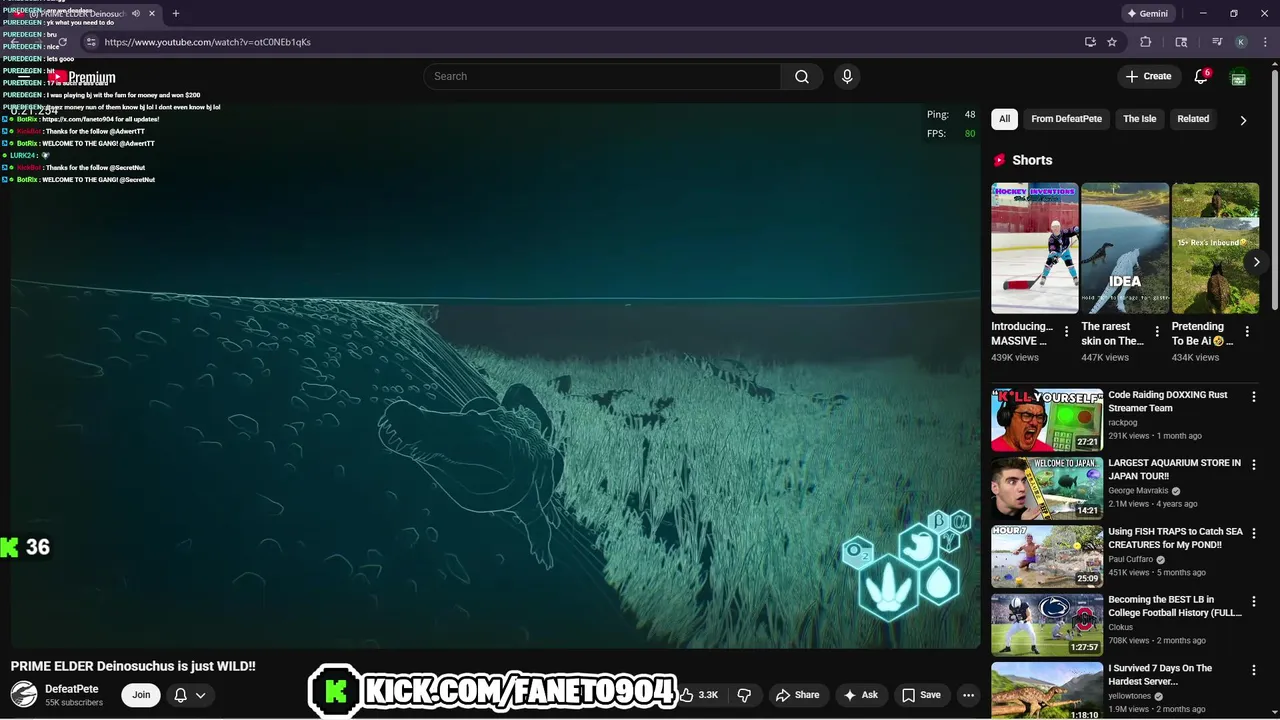Image resolution: width=1280 pixels, height=720 pixels.
Task: Open the YouTube account avatar menu
Action: coord(1238,77)
